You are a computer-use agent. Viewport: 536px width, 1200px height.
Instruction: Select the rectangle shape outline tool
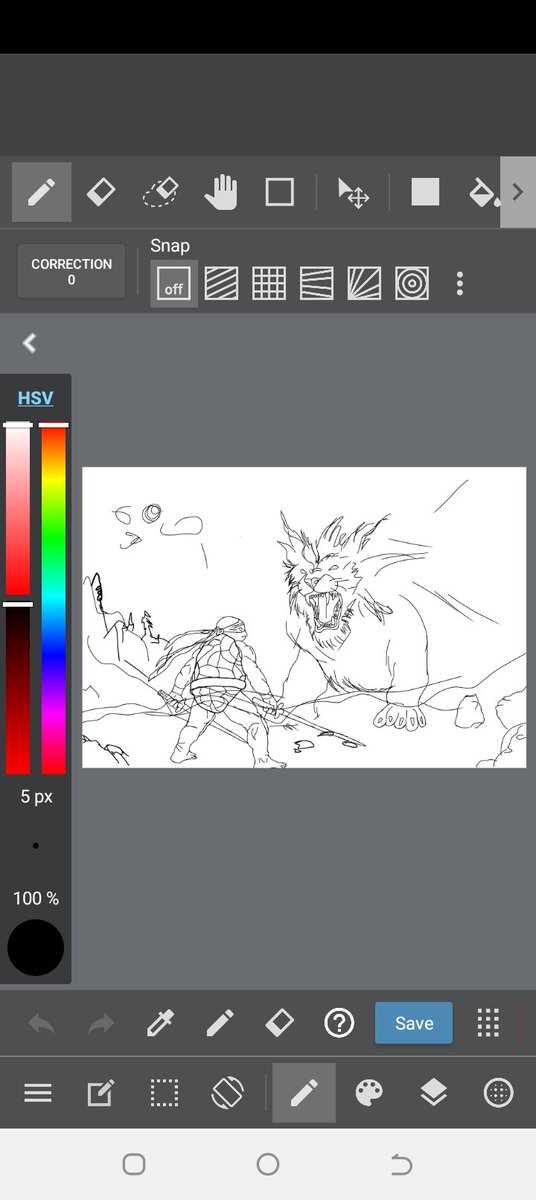279,192
